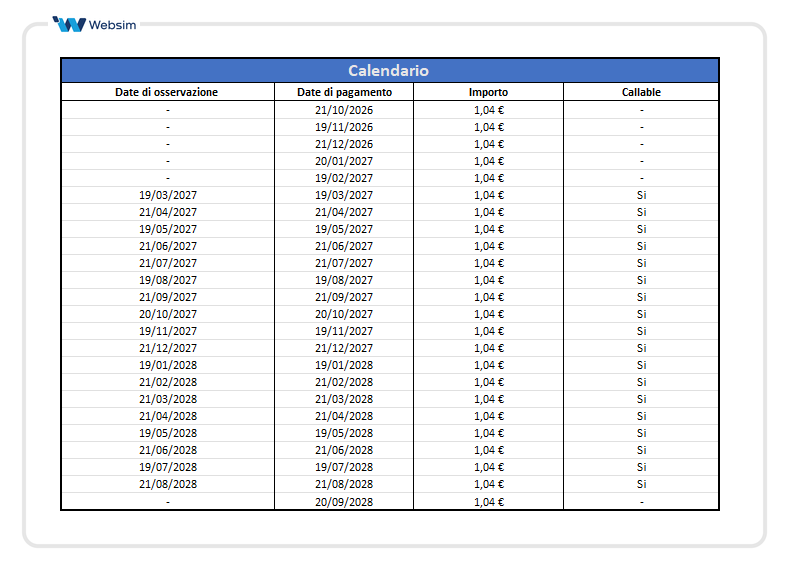Select the 1,04 € amount in the 19/03/2027 row

click(x=489, y=195)
